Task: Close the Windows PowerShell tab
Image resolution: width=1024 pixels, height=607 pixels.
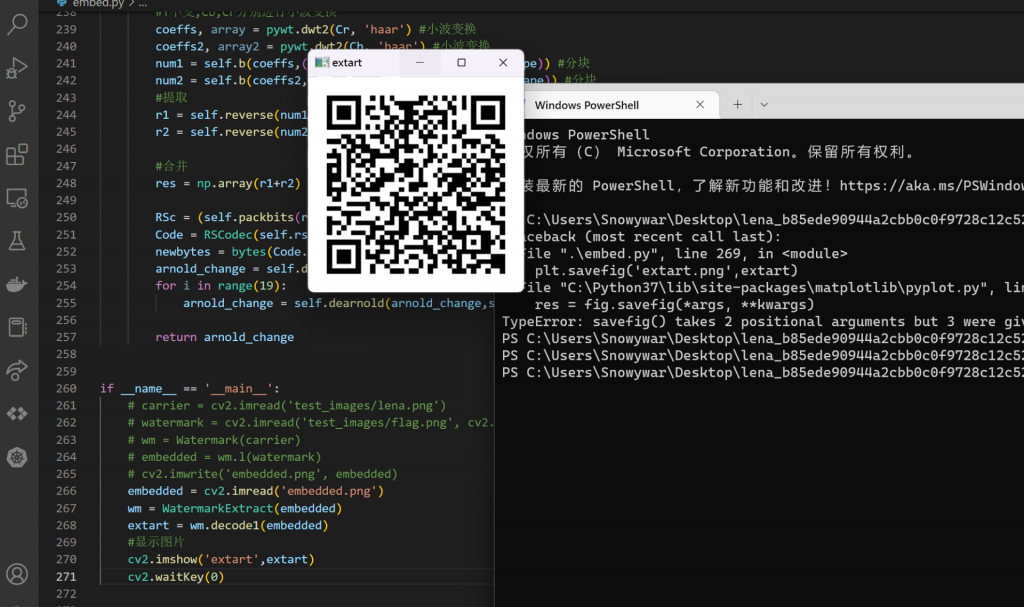Action: click(699, 105)
